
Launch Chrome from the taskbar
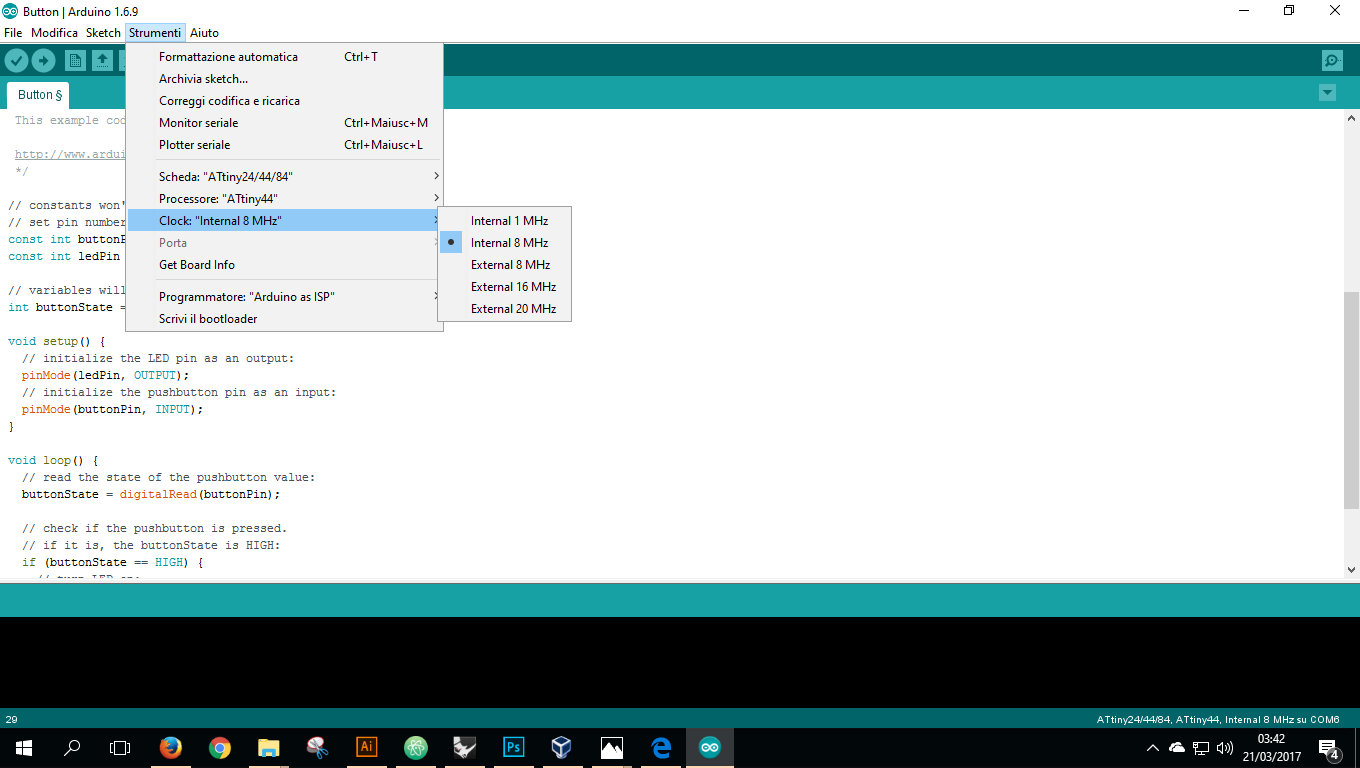pos(220,747)
